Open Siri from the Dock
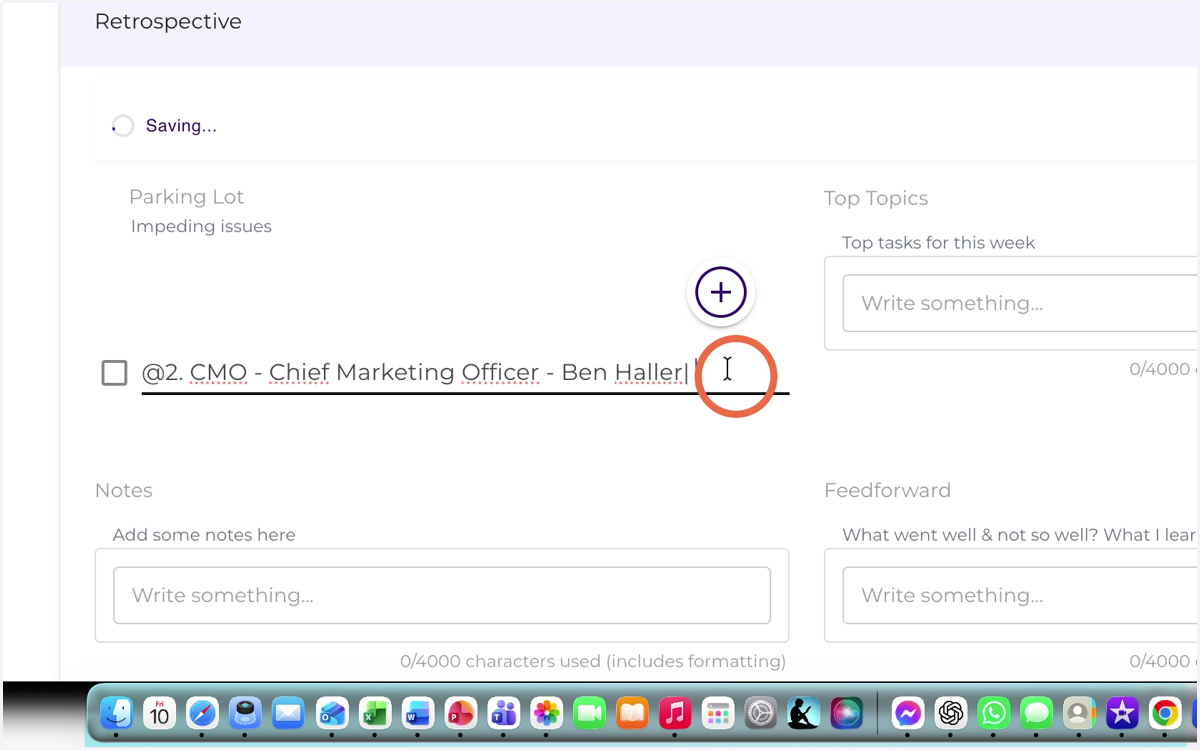Viewport: 1200px width, 750px height. pos(847,712)
